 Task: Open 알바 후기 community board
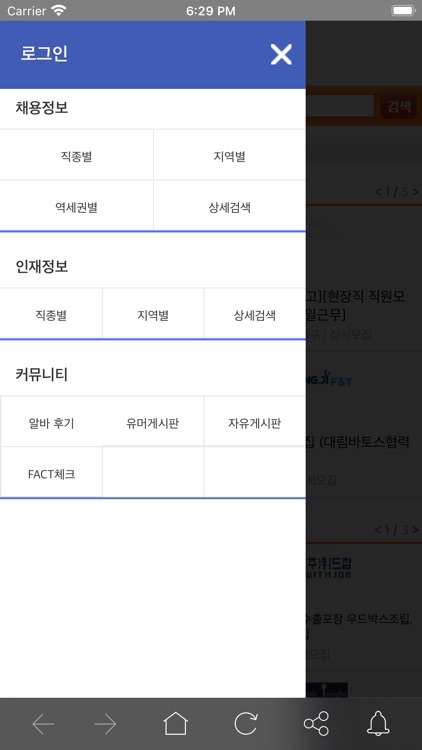(51, 423)
